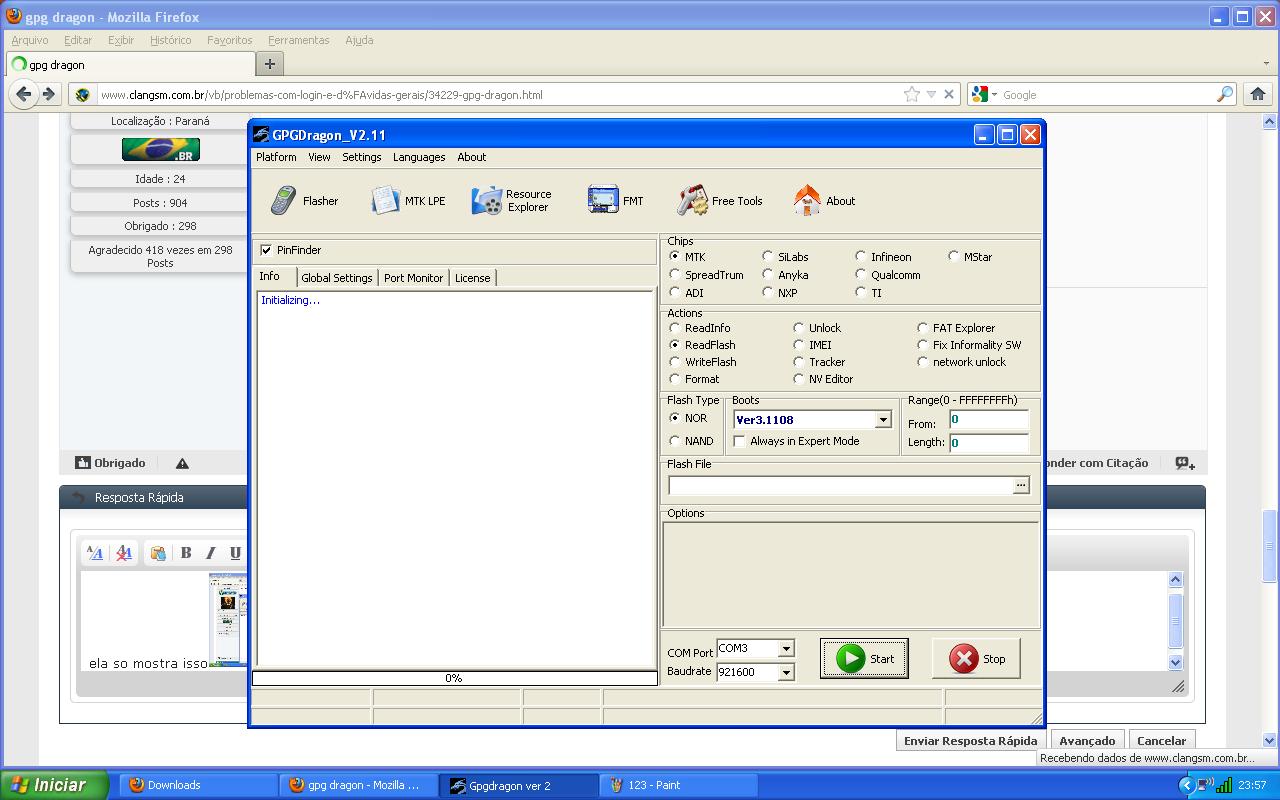
Task: Select the Qualcomm chip option
Action: 861,275
